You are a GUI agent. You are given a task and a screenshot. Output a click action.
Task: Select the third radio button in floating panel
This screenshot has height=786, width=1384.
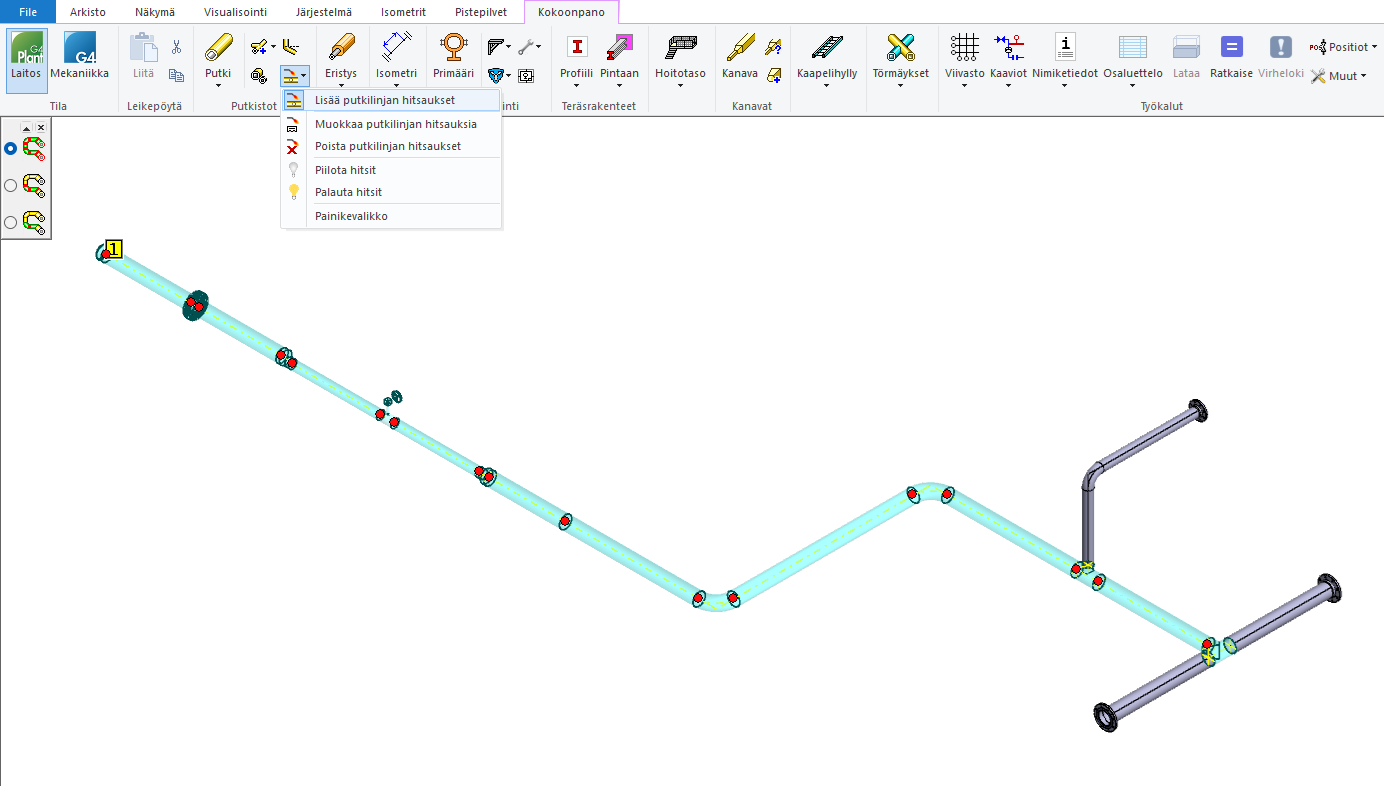coord(11,222)
